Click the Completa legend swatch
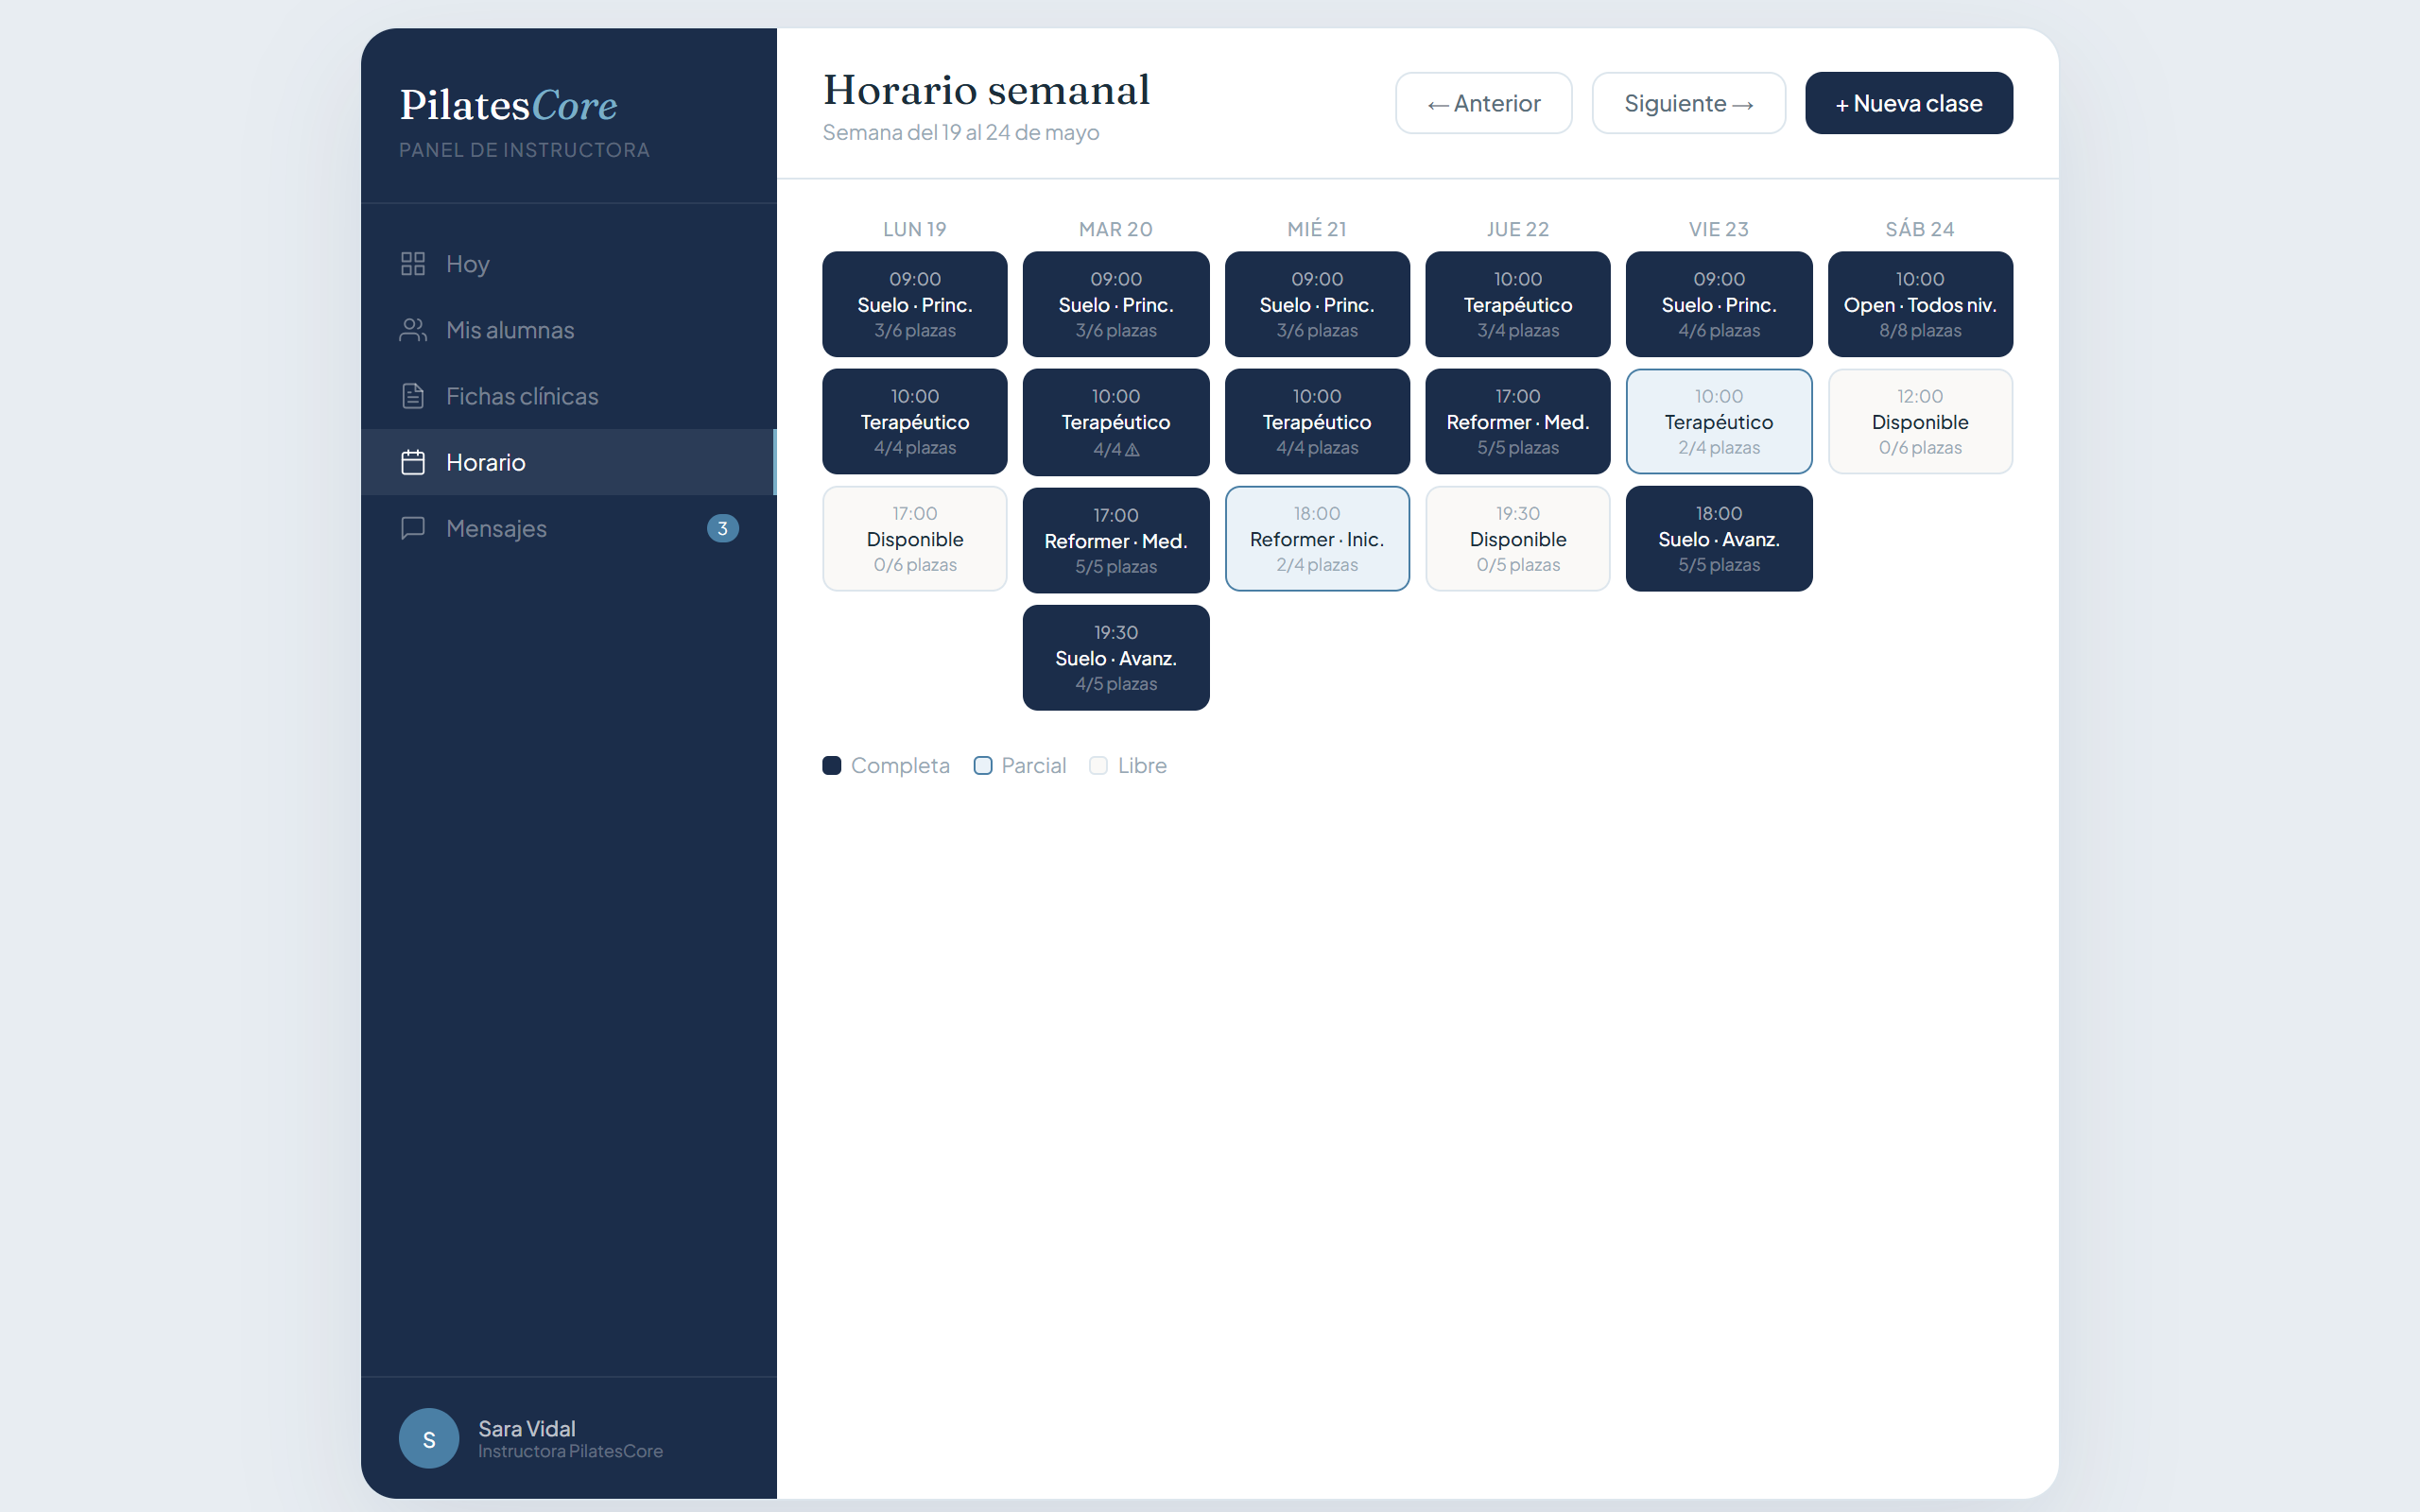The height and width of the screenshot is (1512, 2420). pos(832,766)
